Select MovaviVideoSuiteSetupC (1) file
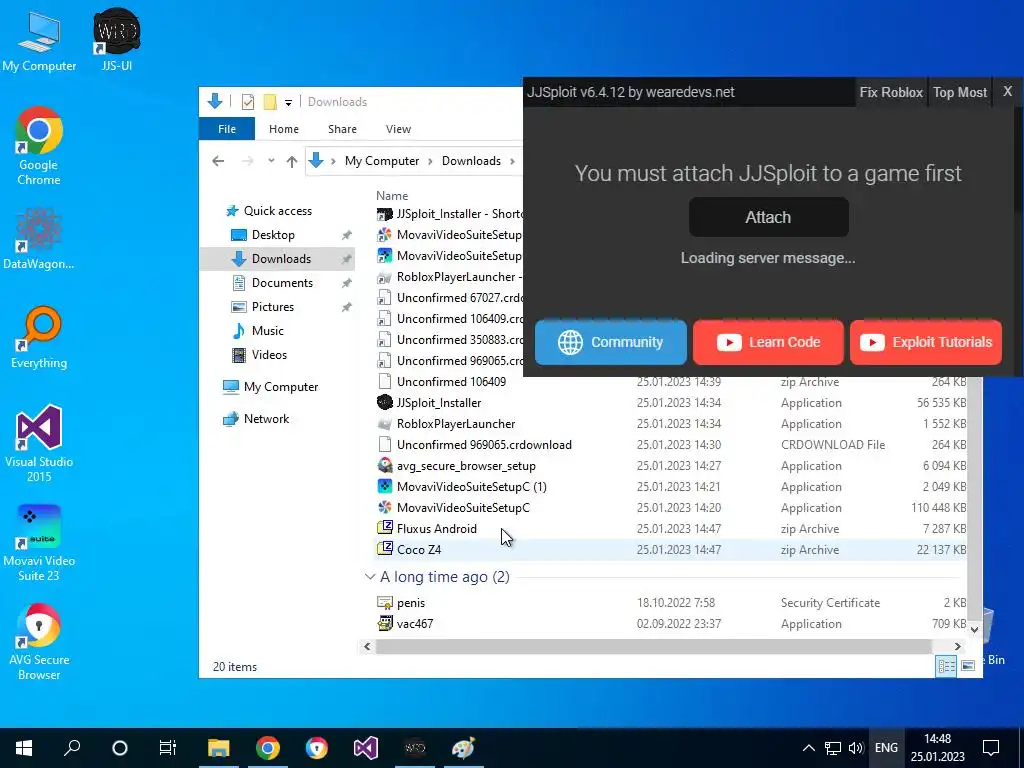Image resolution: width=1024 pixels, height=768 pixels. pyautogui.click(x=671, y=487)
